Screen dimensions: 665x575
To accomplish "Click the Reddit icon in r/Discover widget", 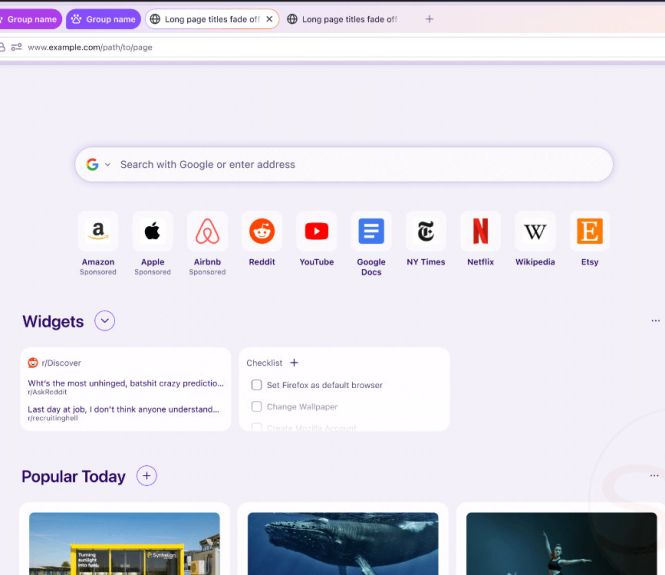I will 33,363.
